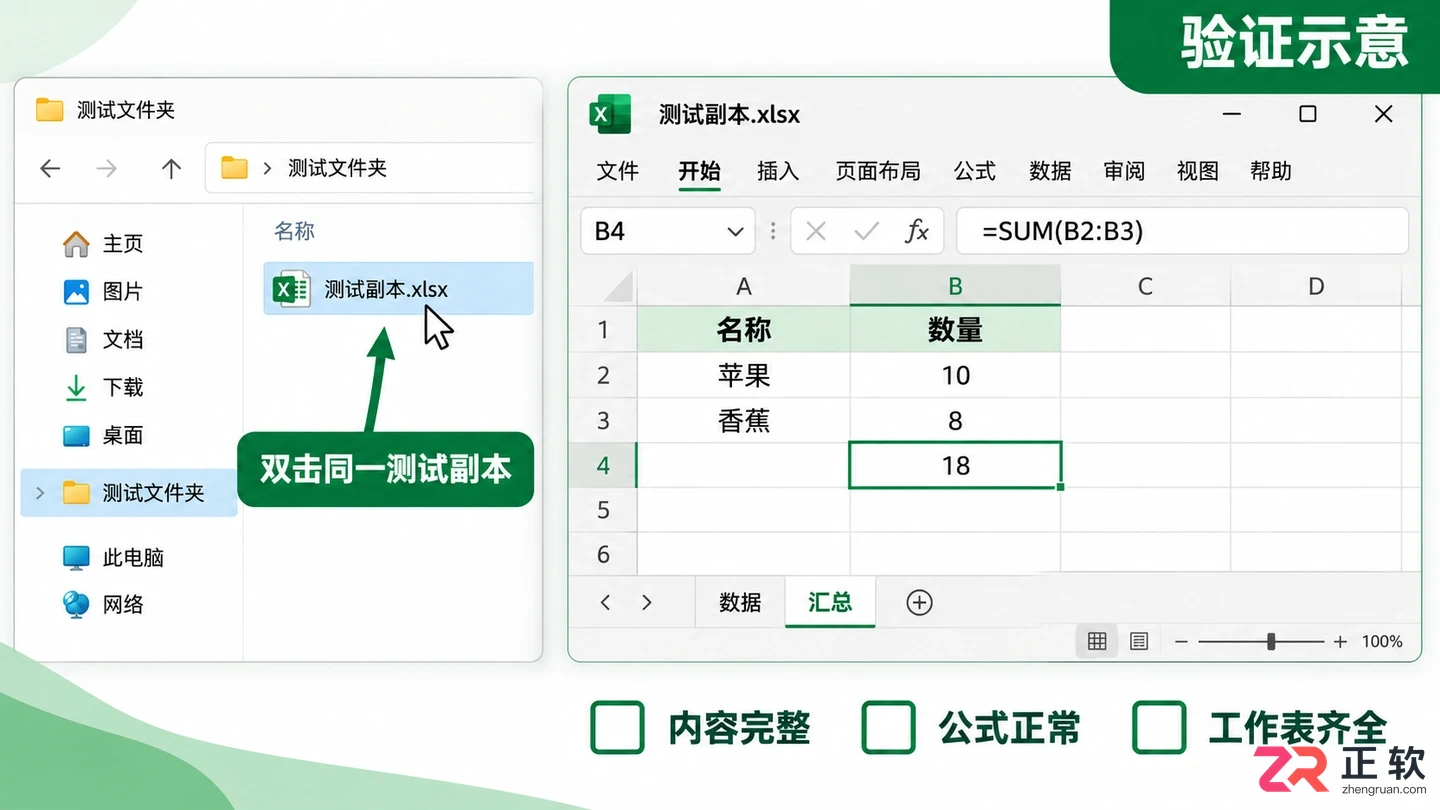Open the 审阅 ribbon tab
1440x810 pixels.
[x=1124, y=171]
